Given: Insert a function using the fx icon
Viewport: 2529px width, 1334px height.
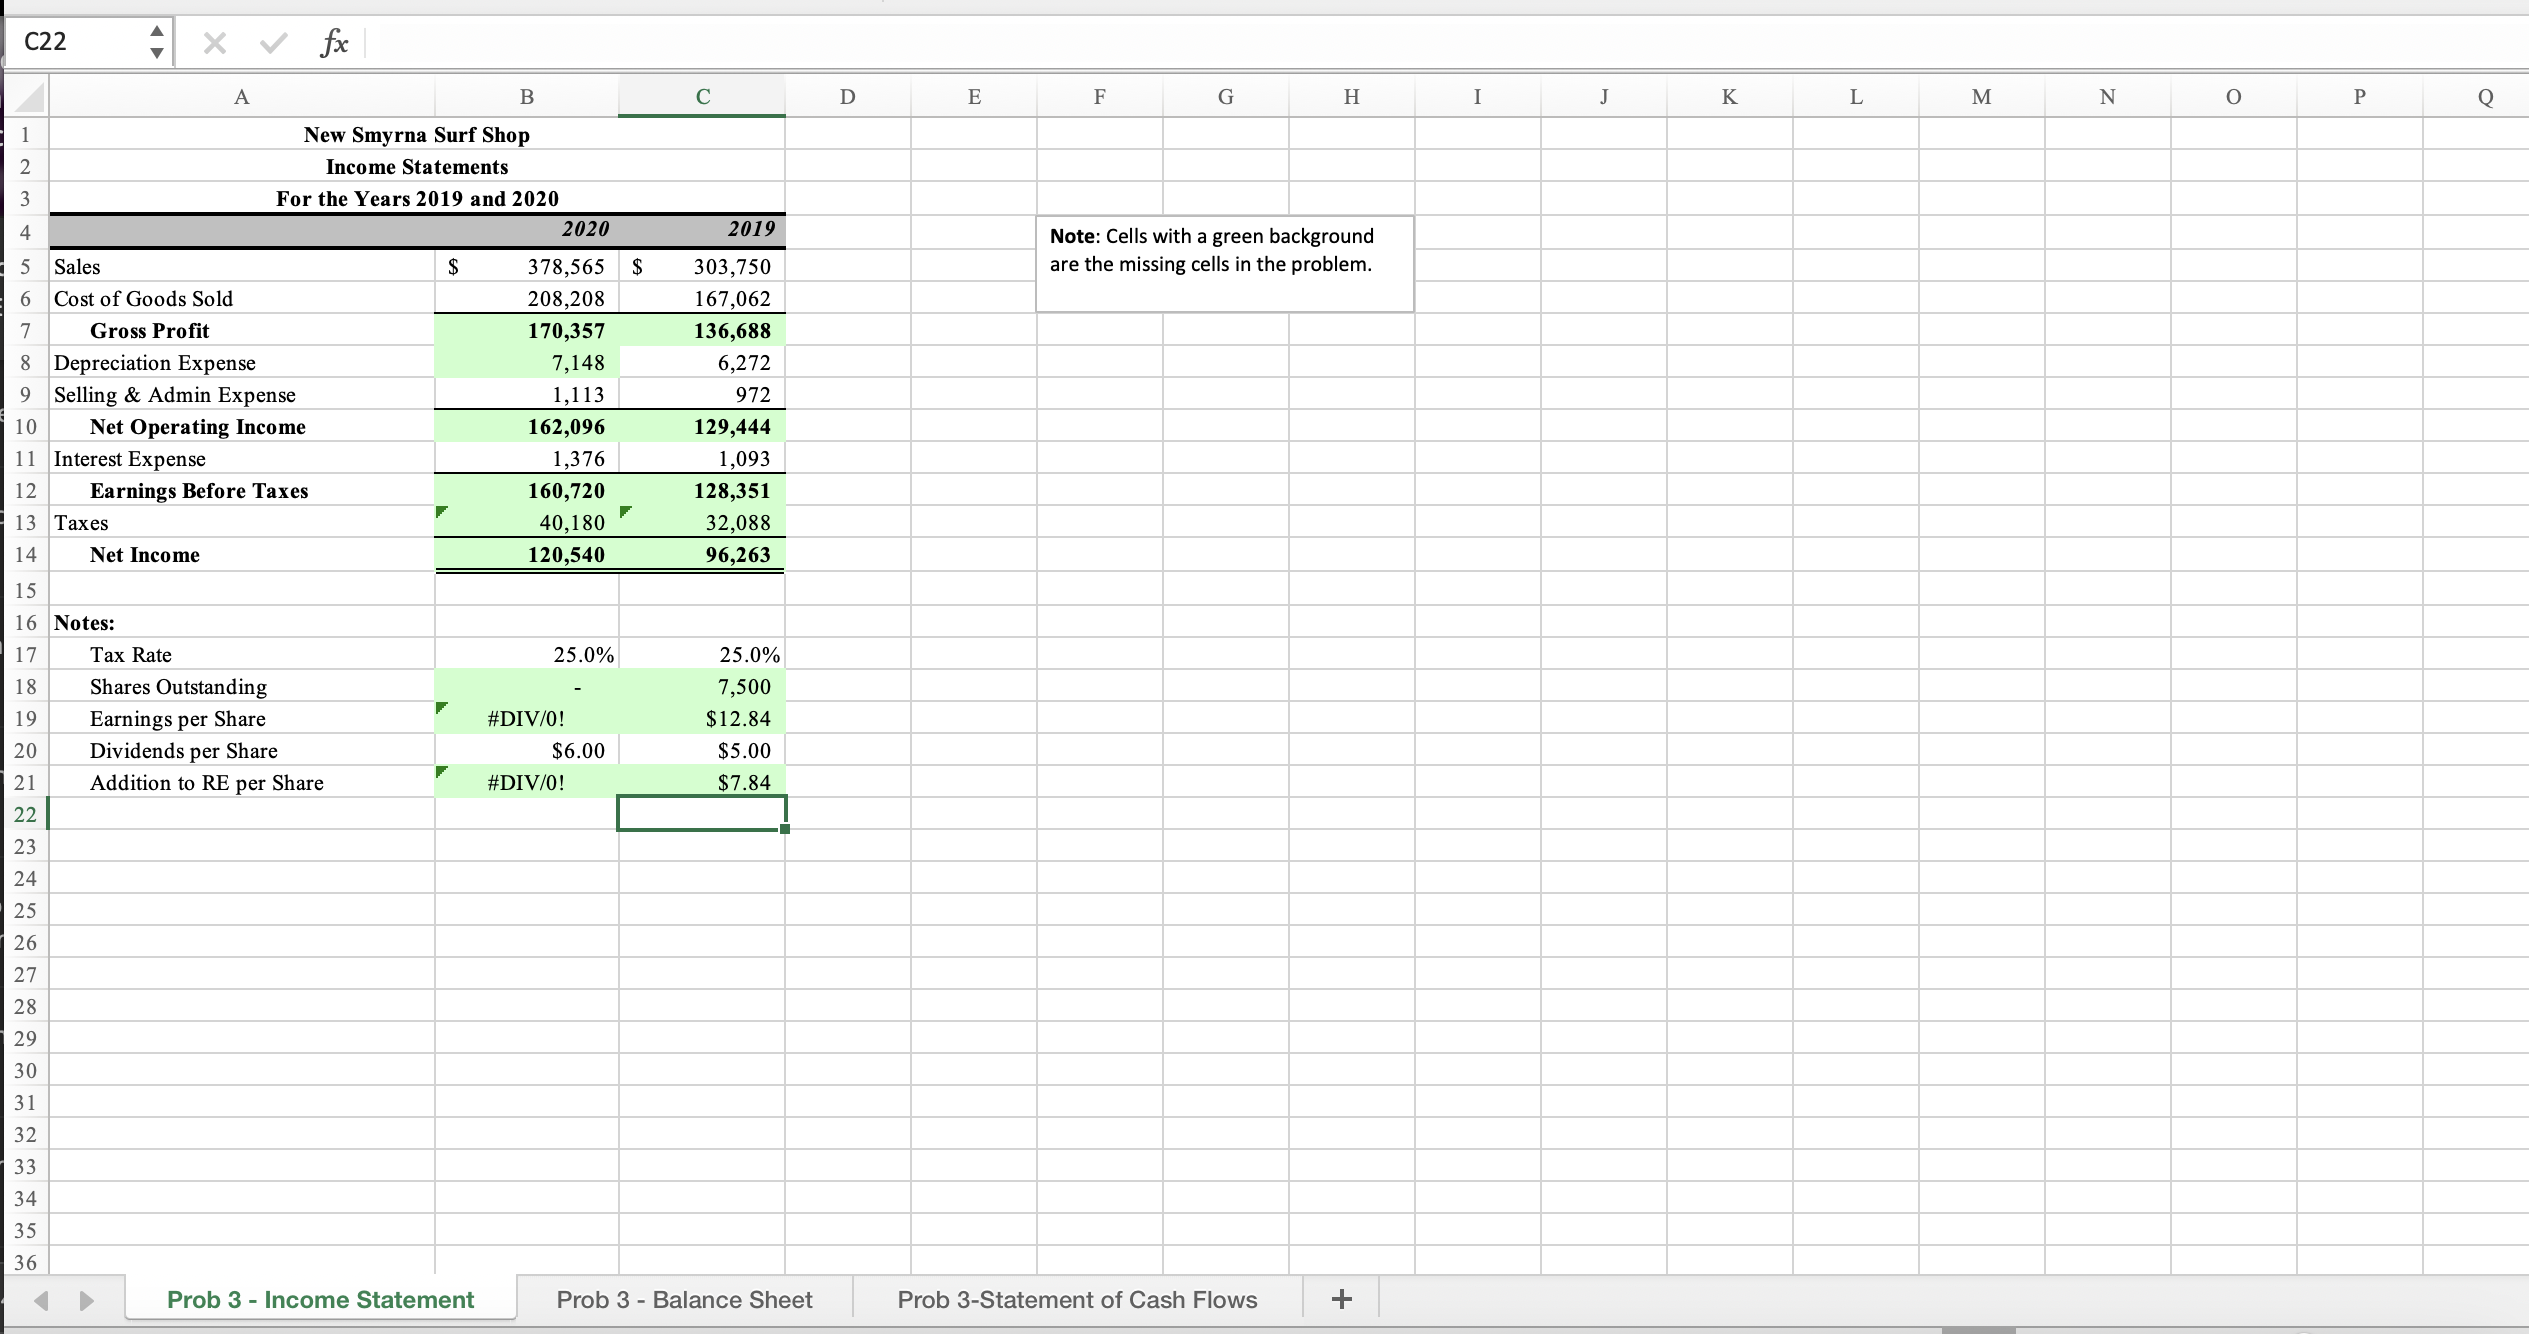Looking at the screenshot, I should click(x=333, y=41).
